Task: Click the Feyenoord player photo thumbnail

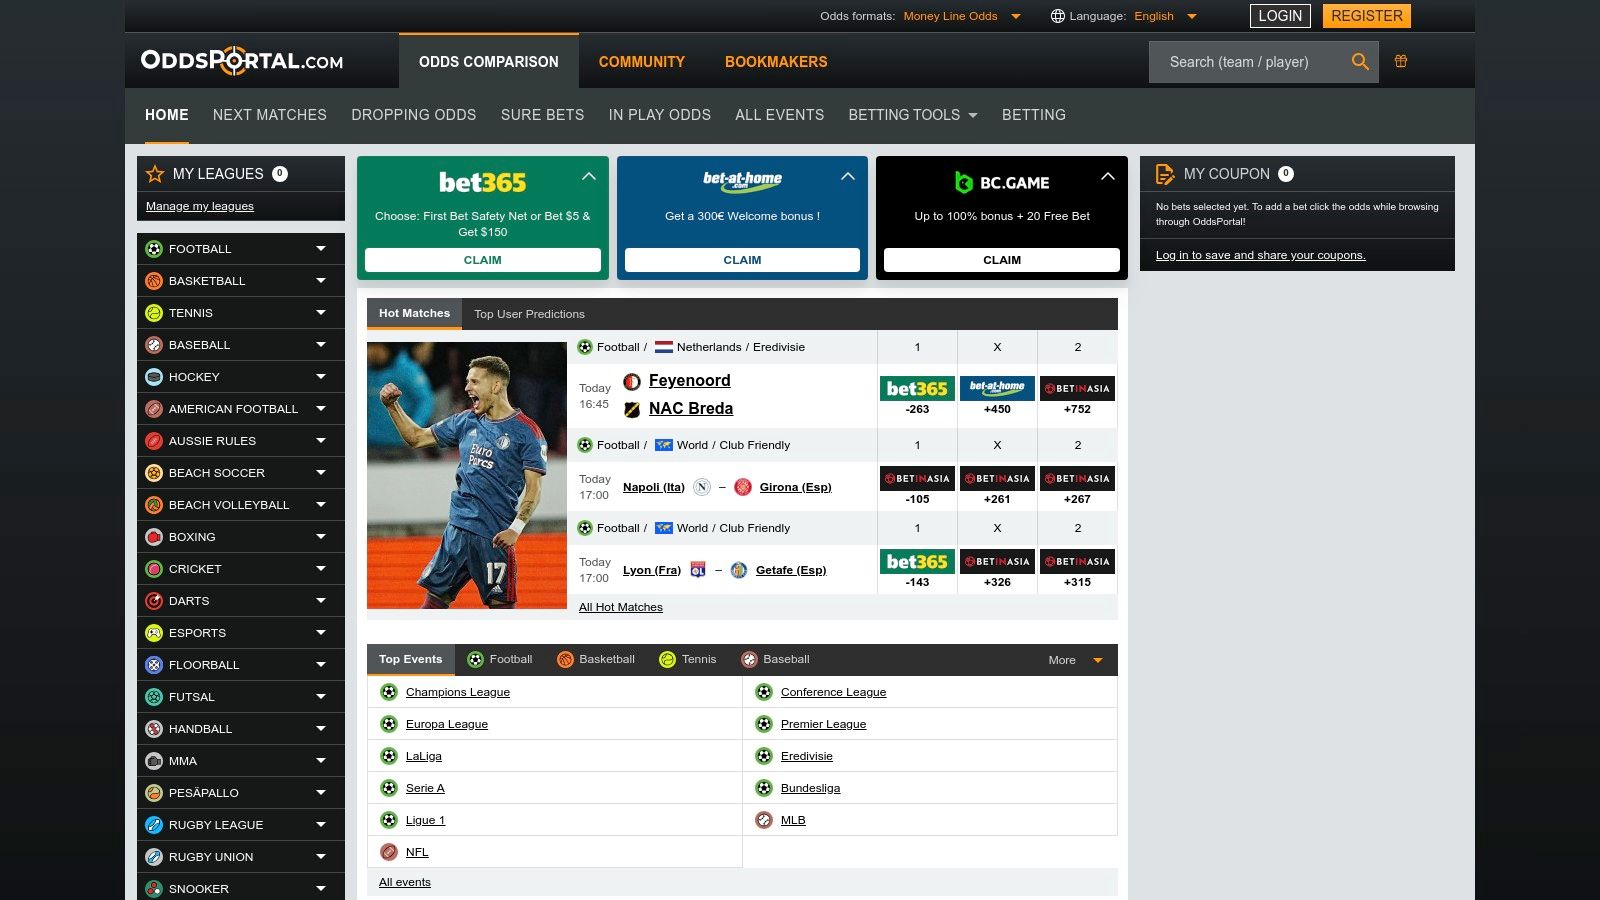Action: coord(467,475)
